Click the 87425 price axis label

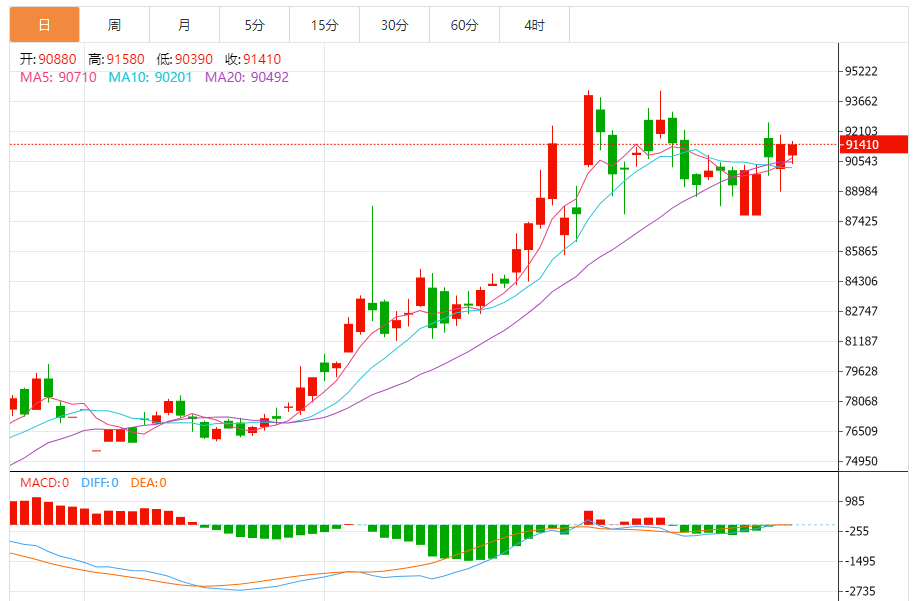pyautogui.click(x=861, y=222)
